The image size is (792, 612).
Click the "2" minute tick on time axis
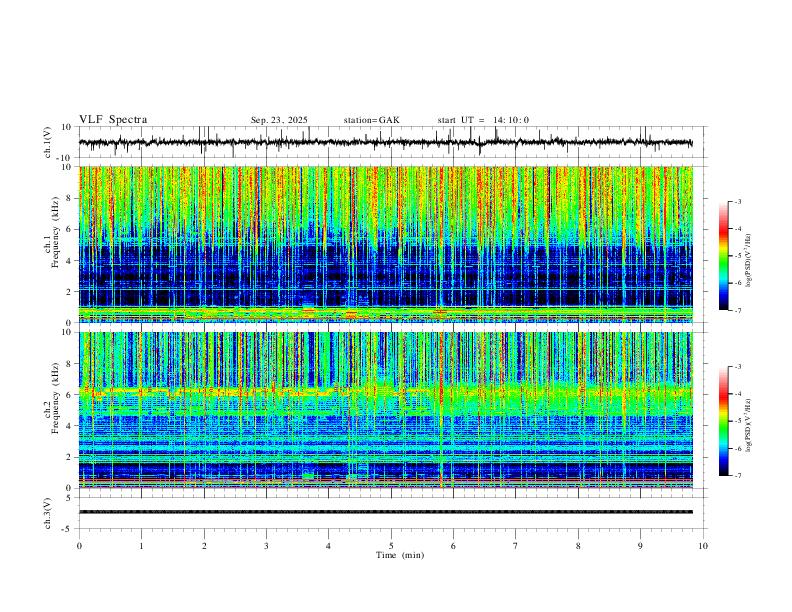(x=204, y=546)
